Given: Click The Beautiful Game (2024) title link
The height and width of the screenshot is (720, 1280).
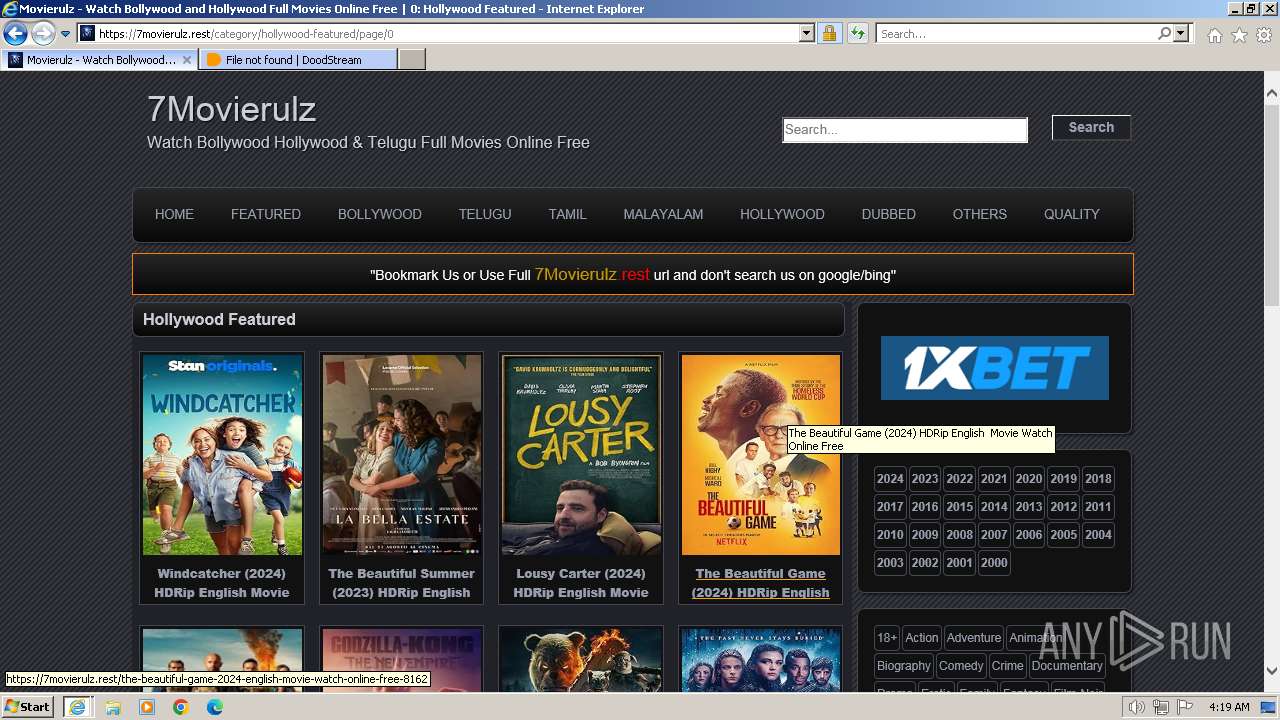Looking at the screenshot, I should coord(761,583).
